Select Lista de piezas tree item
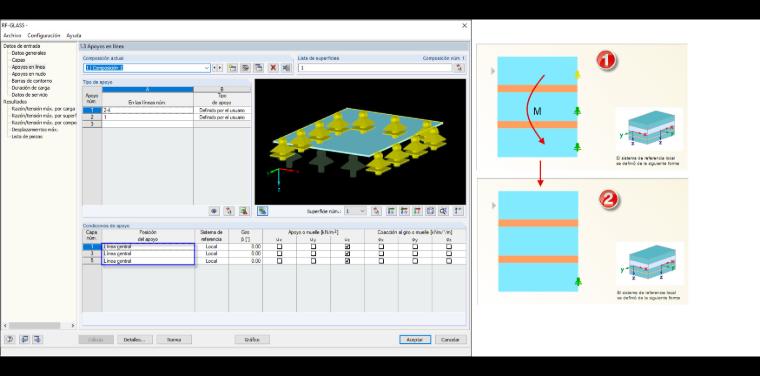760x376 pixels. [x=27, y=137]
